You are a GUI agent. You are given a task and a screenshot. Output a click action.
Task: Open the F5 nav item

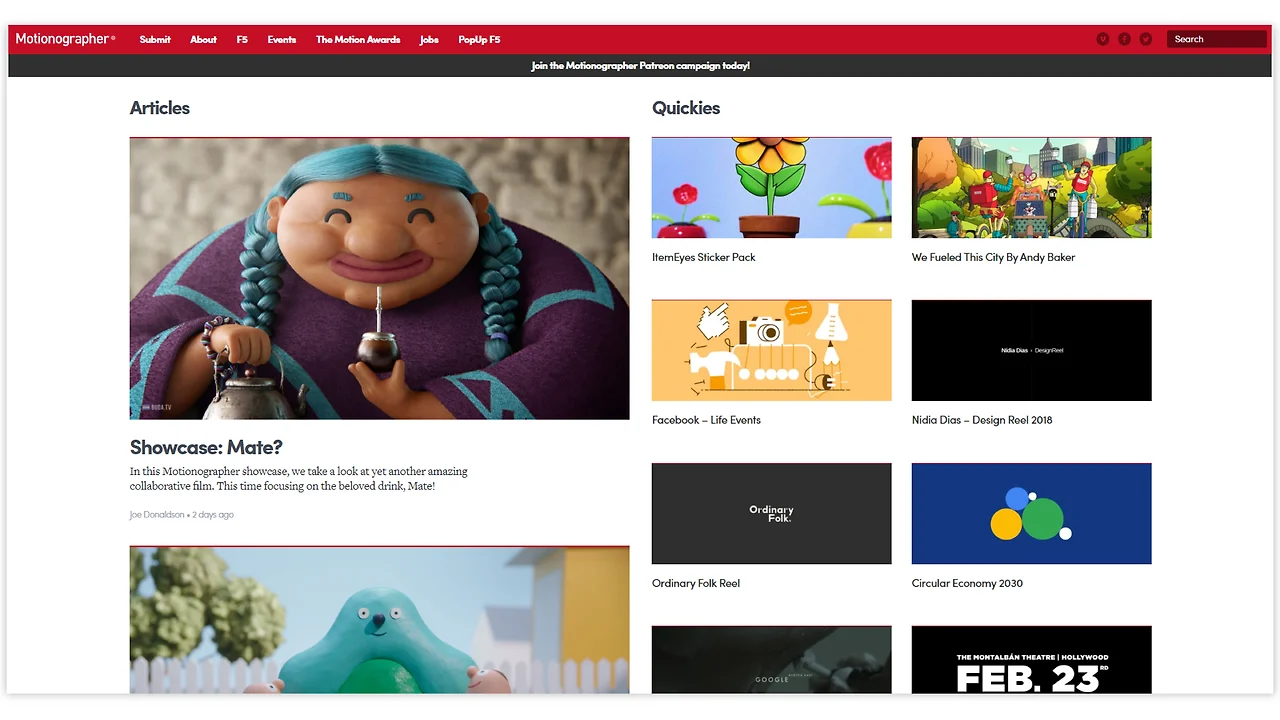[242, 40]
